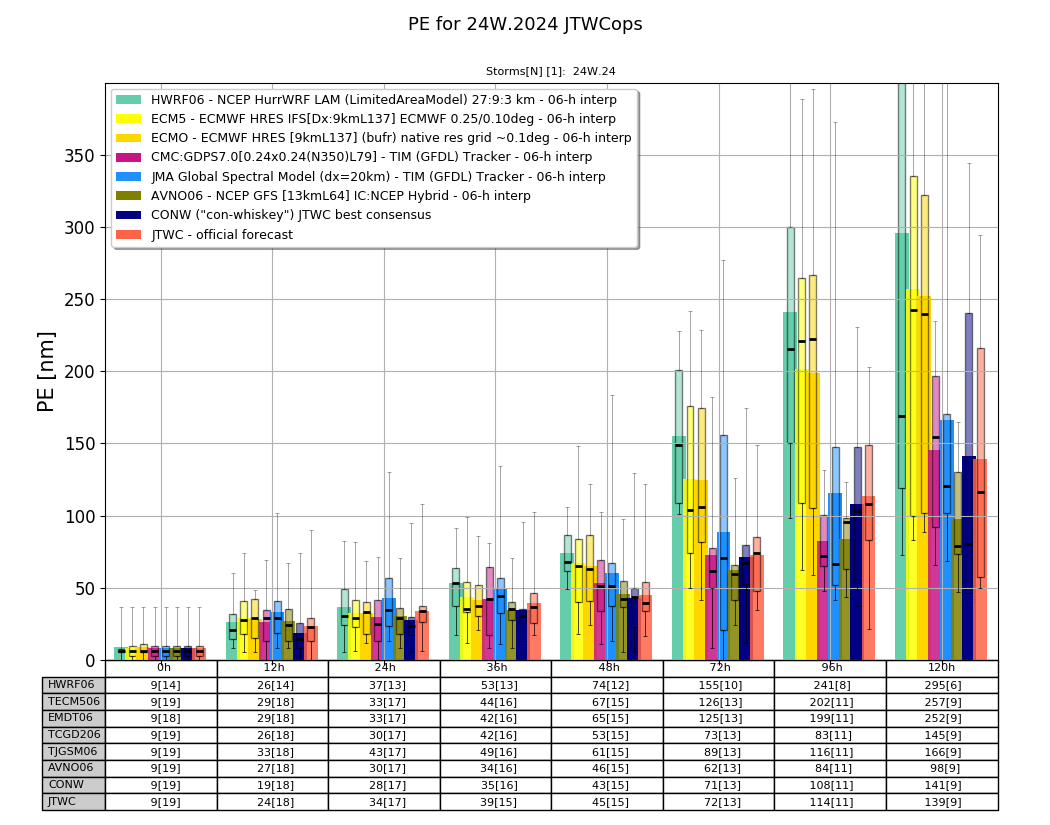
Task: Click the 72h column header
Action: tap(719, 668)
